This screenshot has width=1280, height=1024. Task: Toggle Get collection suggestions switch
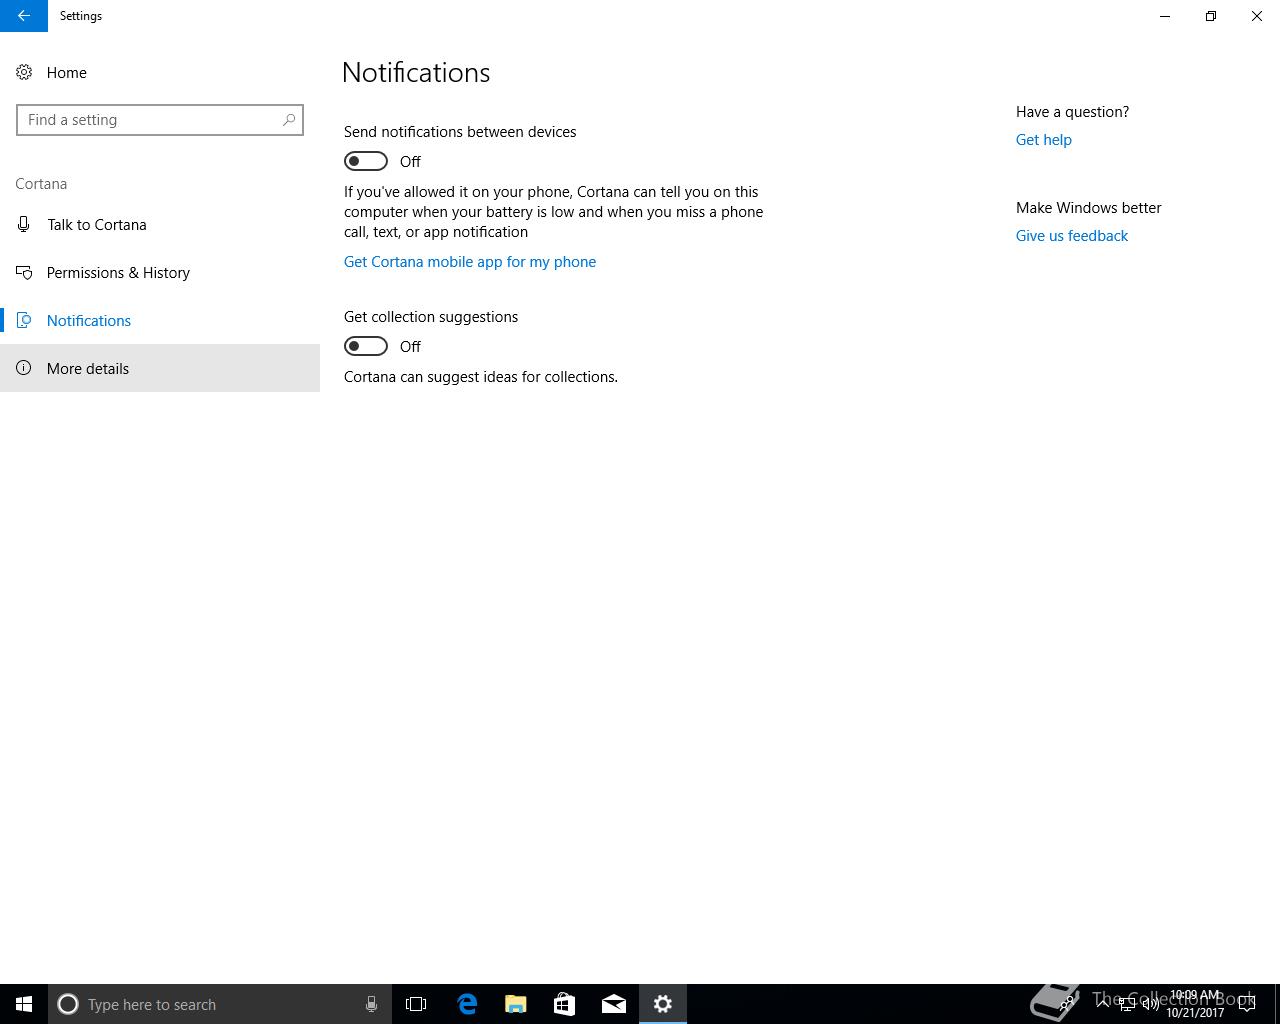[x=366, y=346]
